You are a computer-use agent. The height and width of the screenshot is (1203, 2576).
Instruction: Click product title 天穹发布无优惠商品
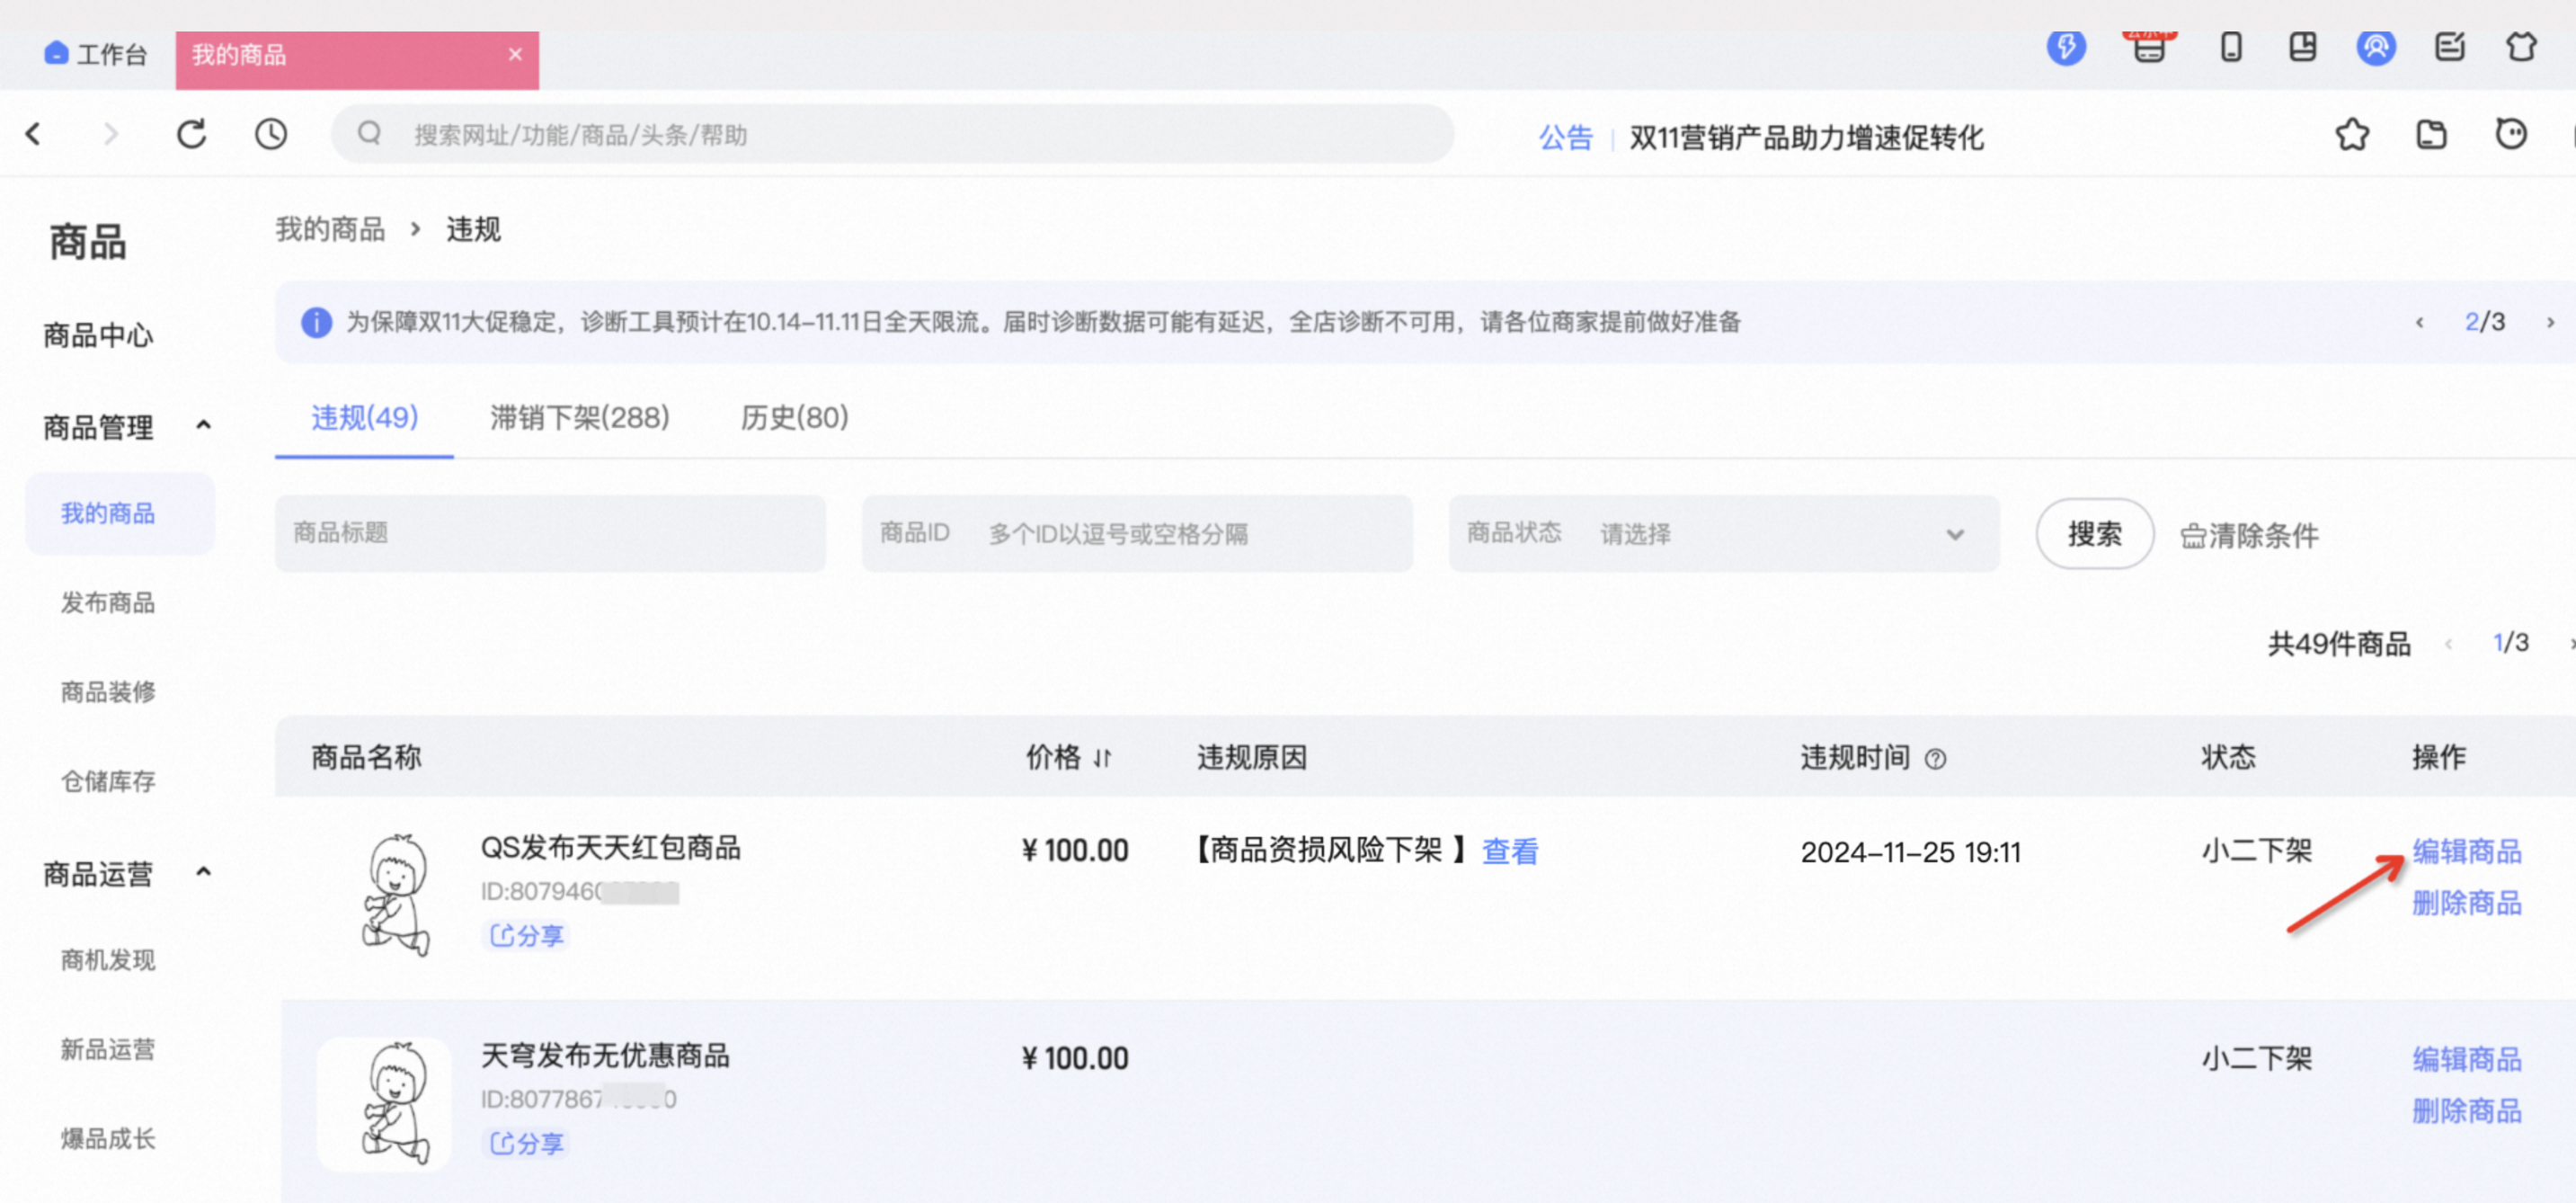pyautogui.click(x=605, y=1056)
